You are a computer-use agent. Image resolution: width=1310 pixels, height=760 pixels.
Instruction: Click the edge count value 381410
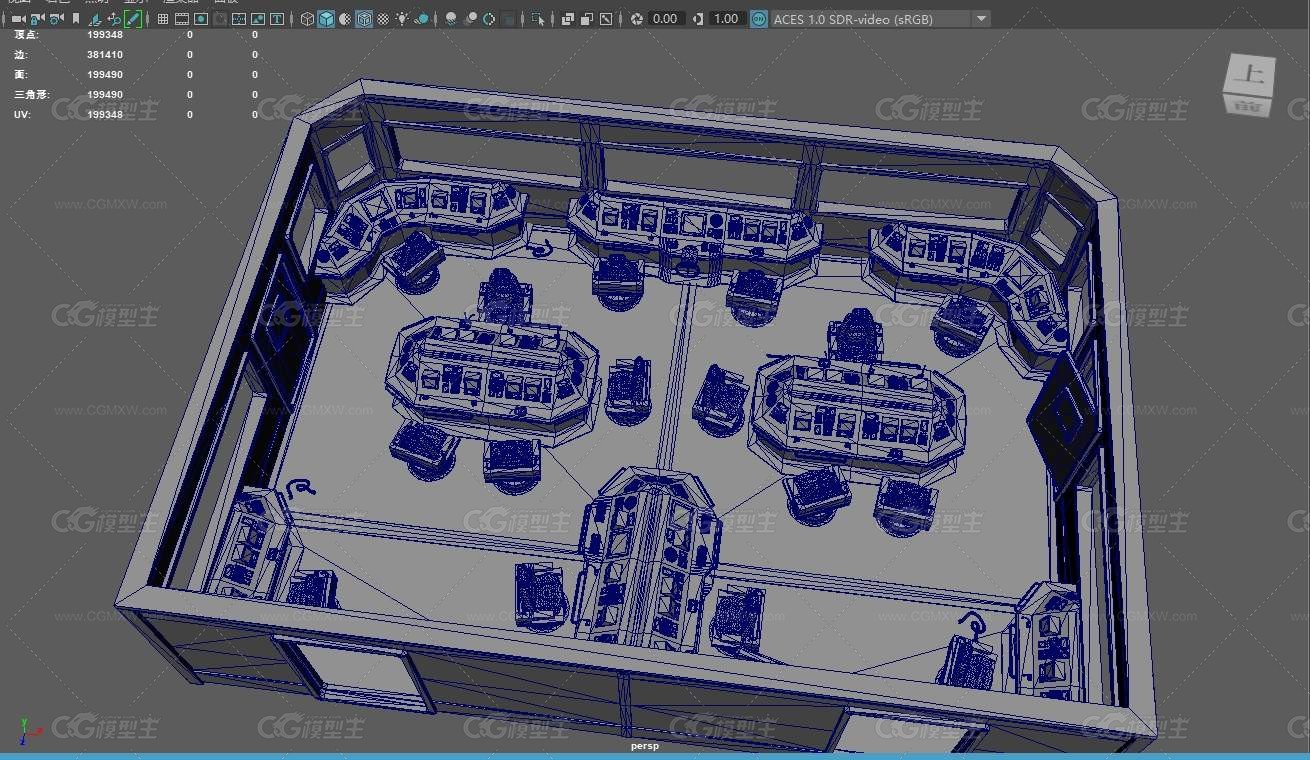pos(105,55)
